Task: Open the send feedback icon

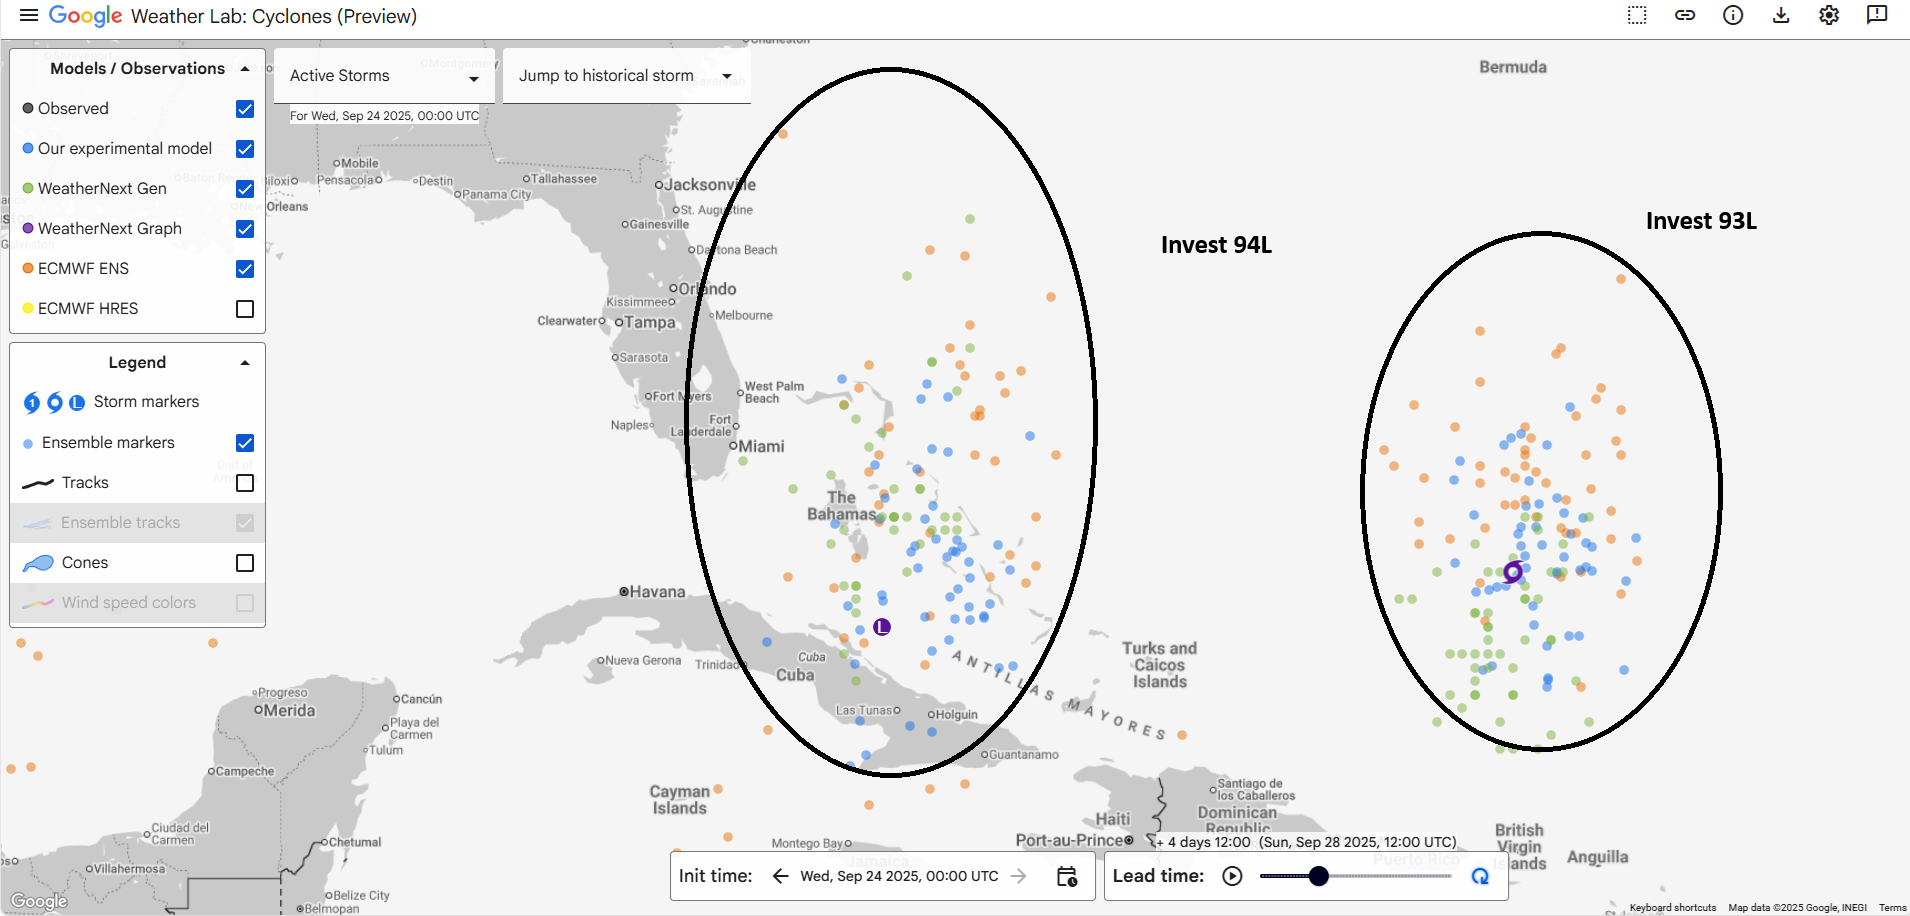Action: coord(1877,15)
